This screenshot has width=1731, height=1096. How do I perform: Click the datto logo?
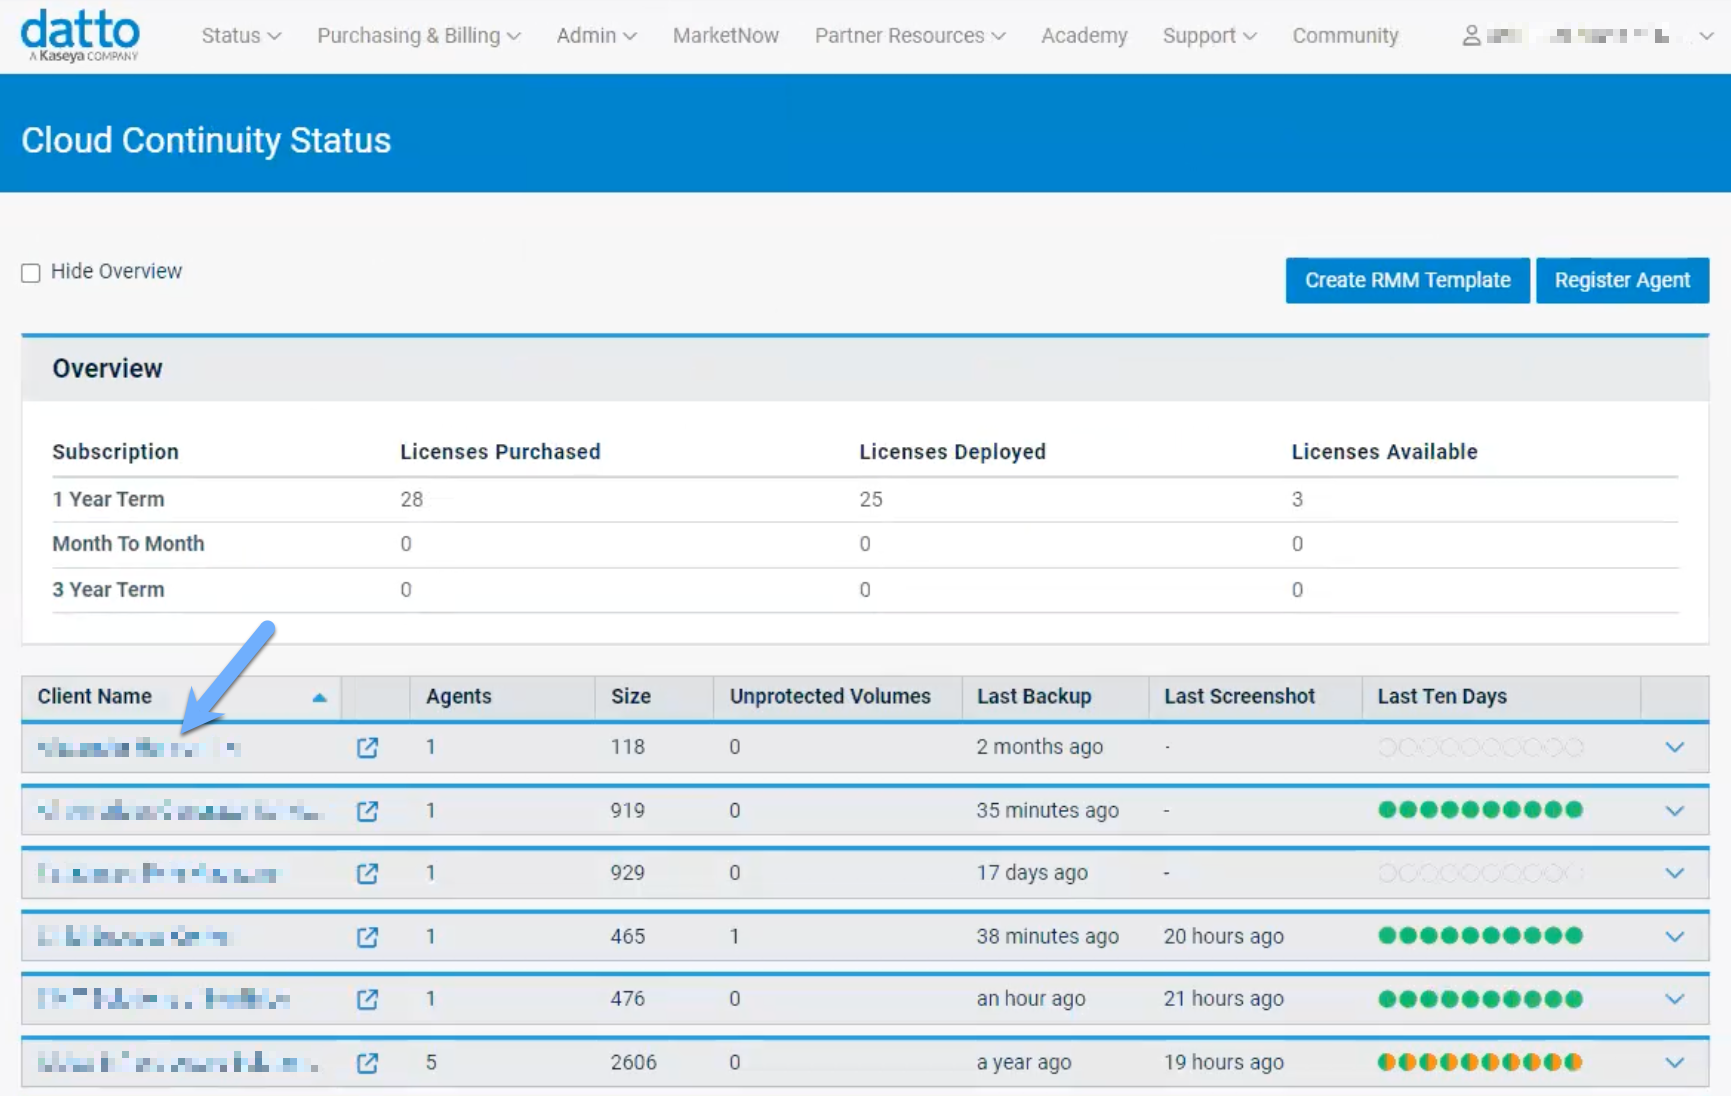pyautogui.click(x=80, y=35)
